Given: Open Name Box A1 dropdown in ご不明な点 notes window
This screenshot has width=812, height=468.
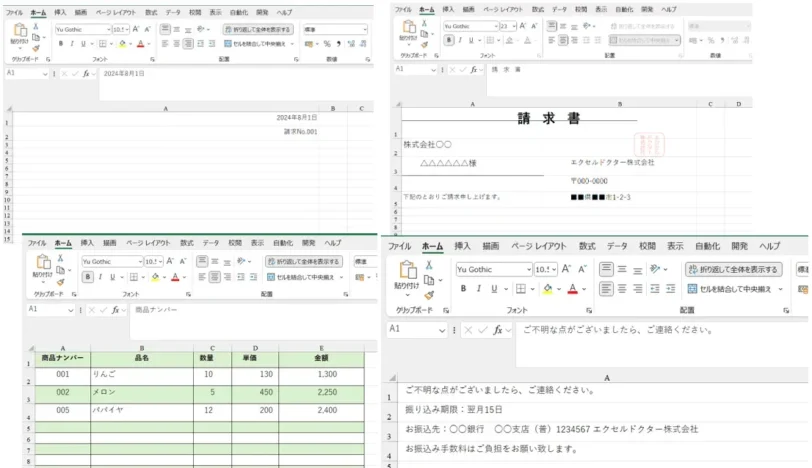Looking at the screenshot, I should pyautogui.click(x=442, y=330).
